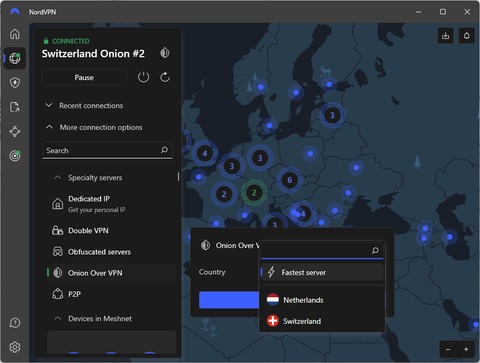This screenshot has width=480, height=363.
Task: Disconnect using the power icon
Action: click(x=143, y=77)
